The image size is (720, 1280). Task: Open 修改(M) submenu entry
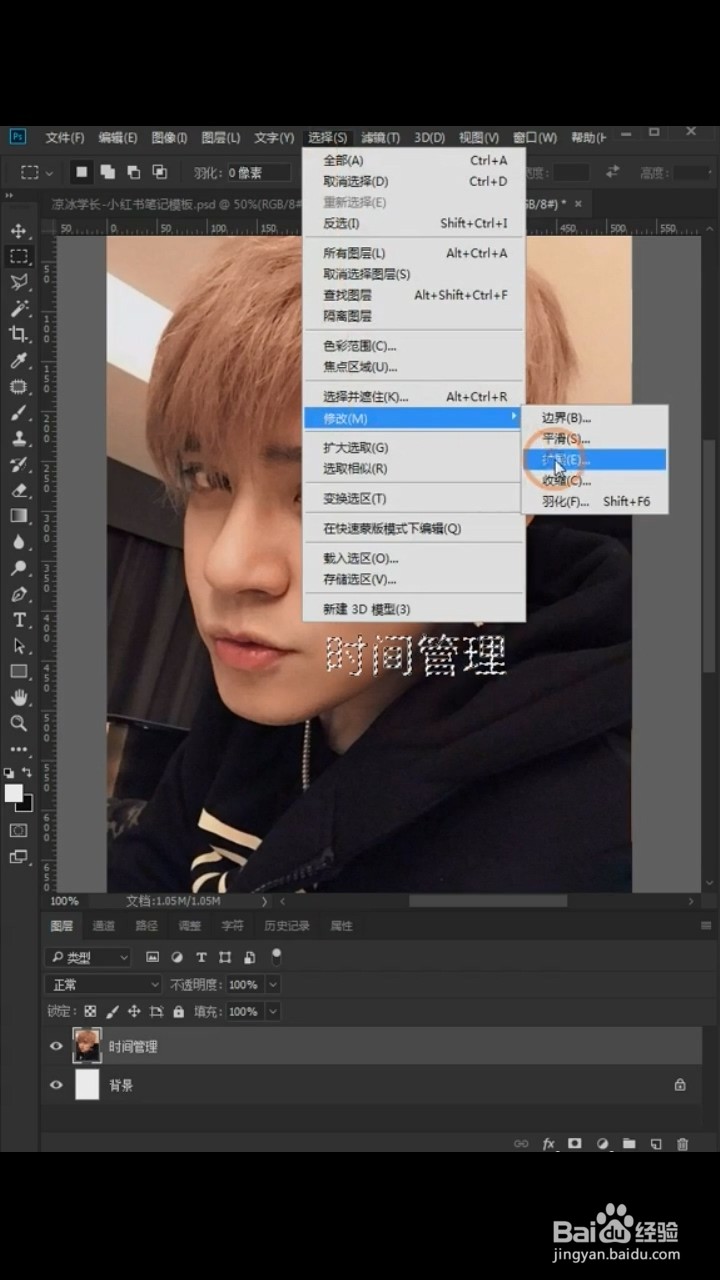tap(414, 418)
